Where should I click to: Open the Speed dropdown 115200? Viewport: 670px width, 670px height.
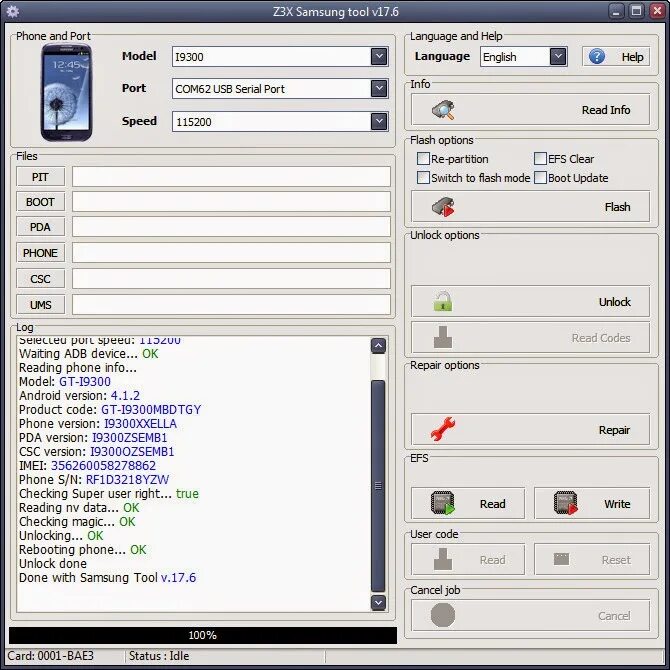pyautogui.click(x=379, y=121)
